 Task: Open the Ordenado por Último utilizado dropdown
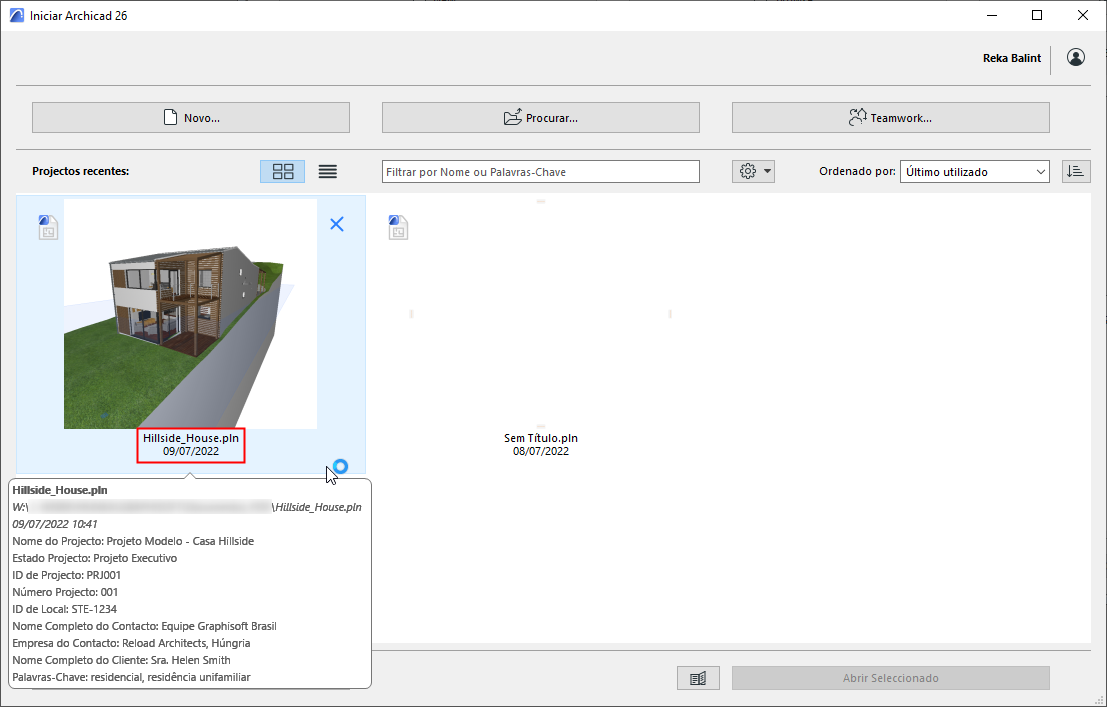974,172
